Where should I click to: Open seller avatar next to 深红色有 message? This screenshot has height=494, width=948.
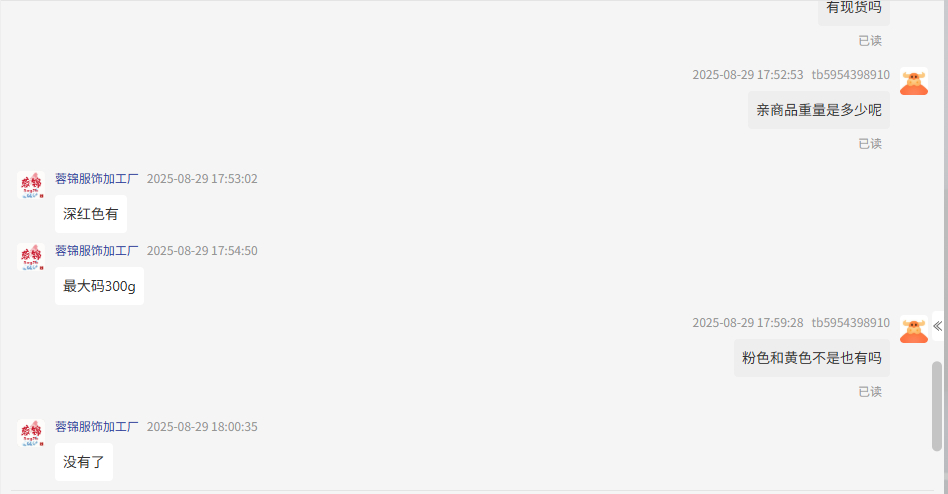click(31, 185)
